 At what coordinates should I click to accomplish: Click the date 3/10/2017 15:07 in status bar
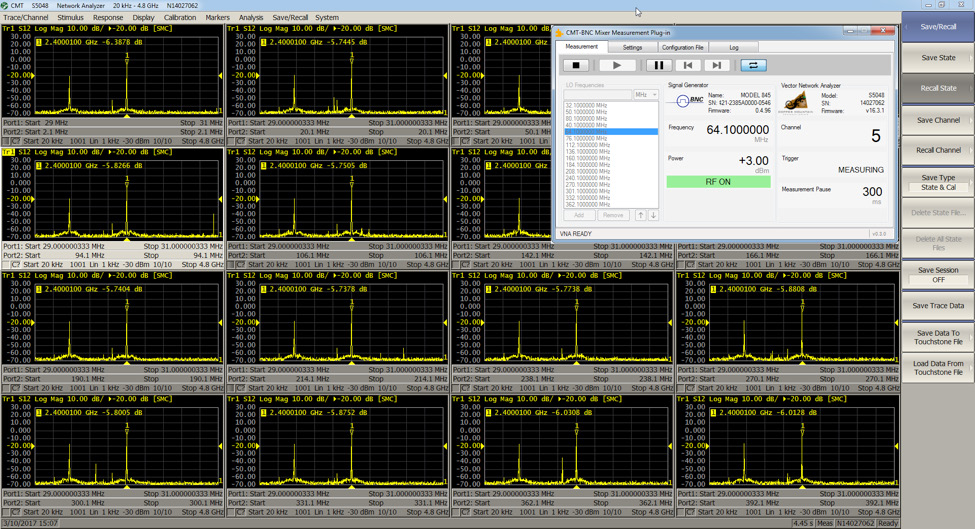pos(30,523)
